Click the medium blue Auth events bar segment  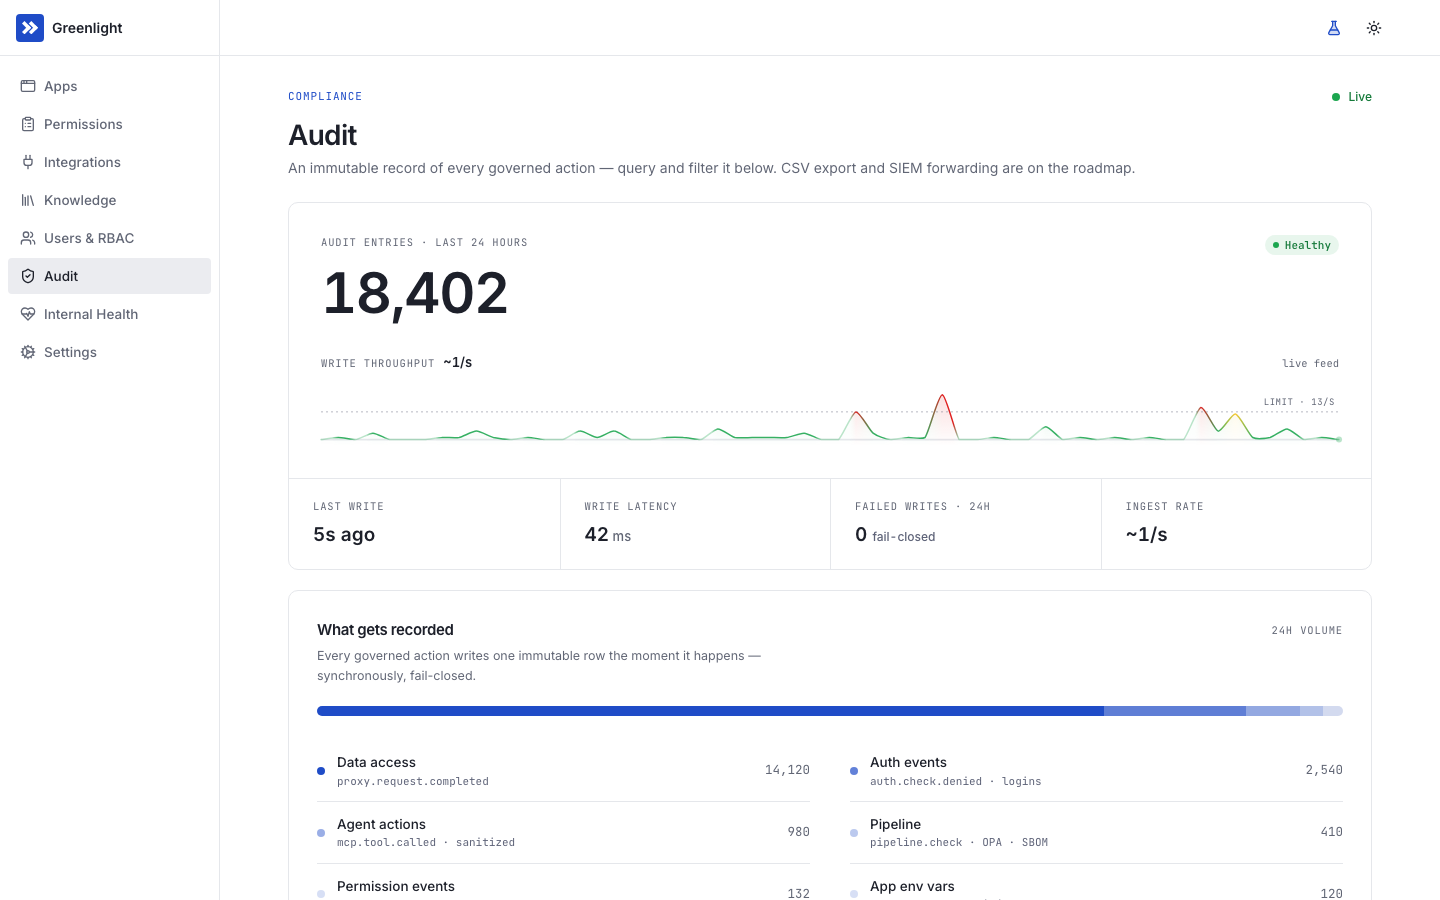(x=1175, y=711)
